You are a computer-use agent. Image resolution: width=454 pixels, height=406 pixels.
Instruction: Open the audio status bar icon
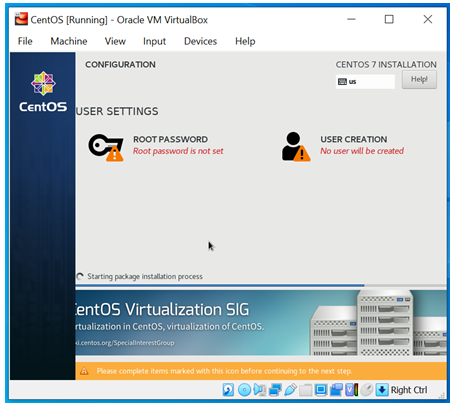259,390
